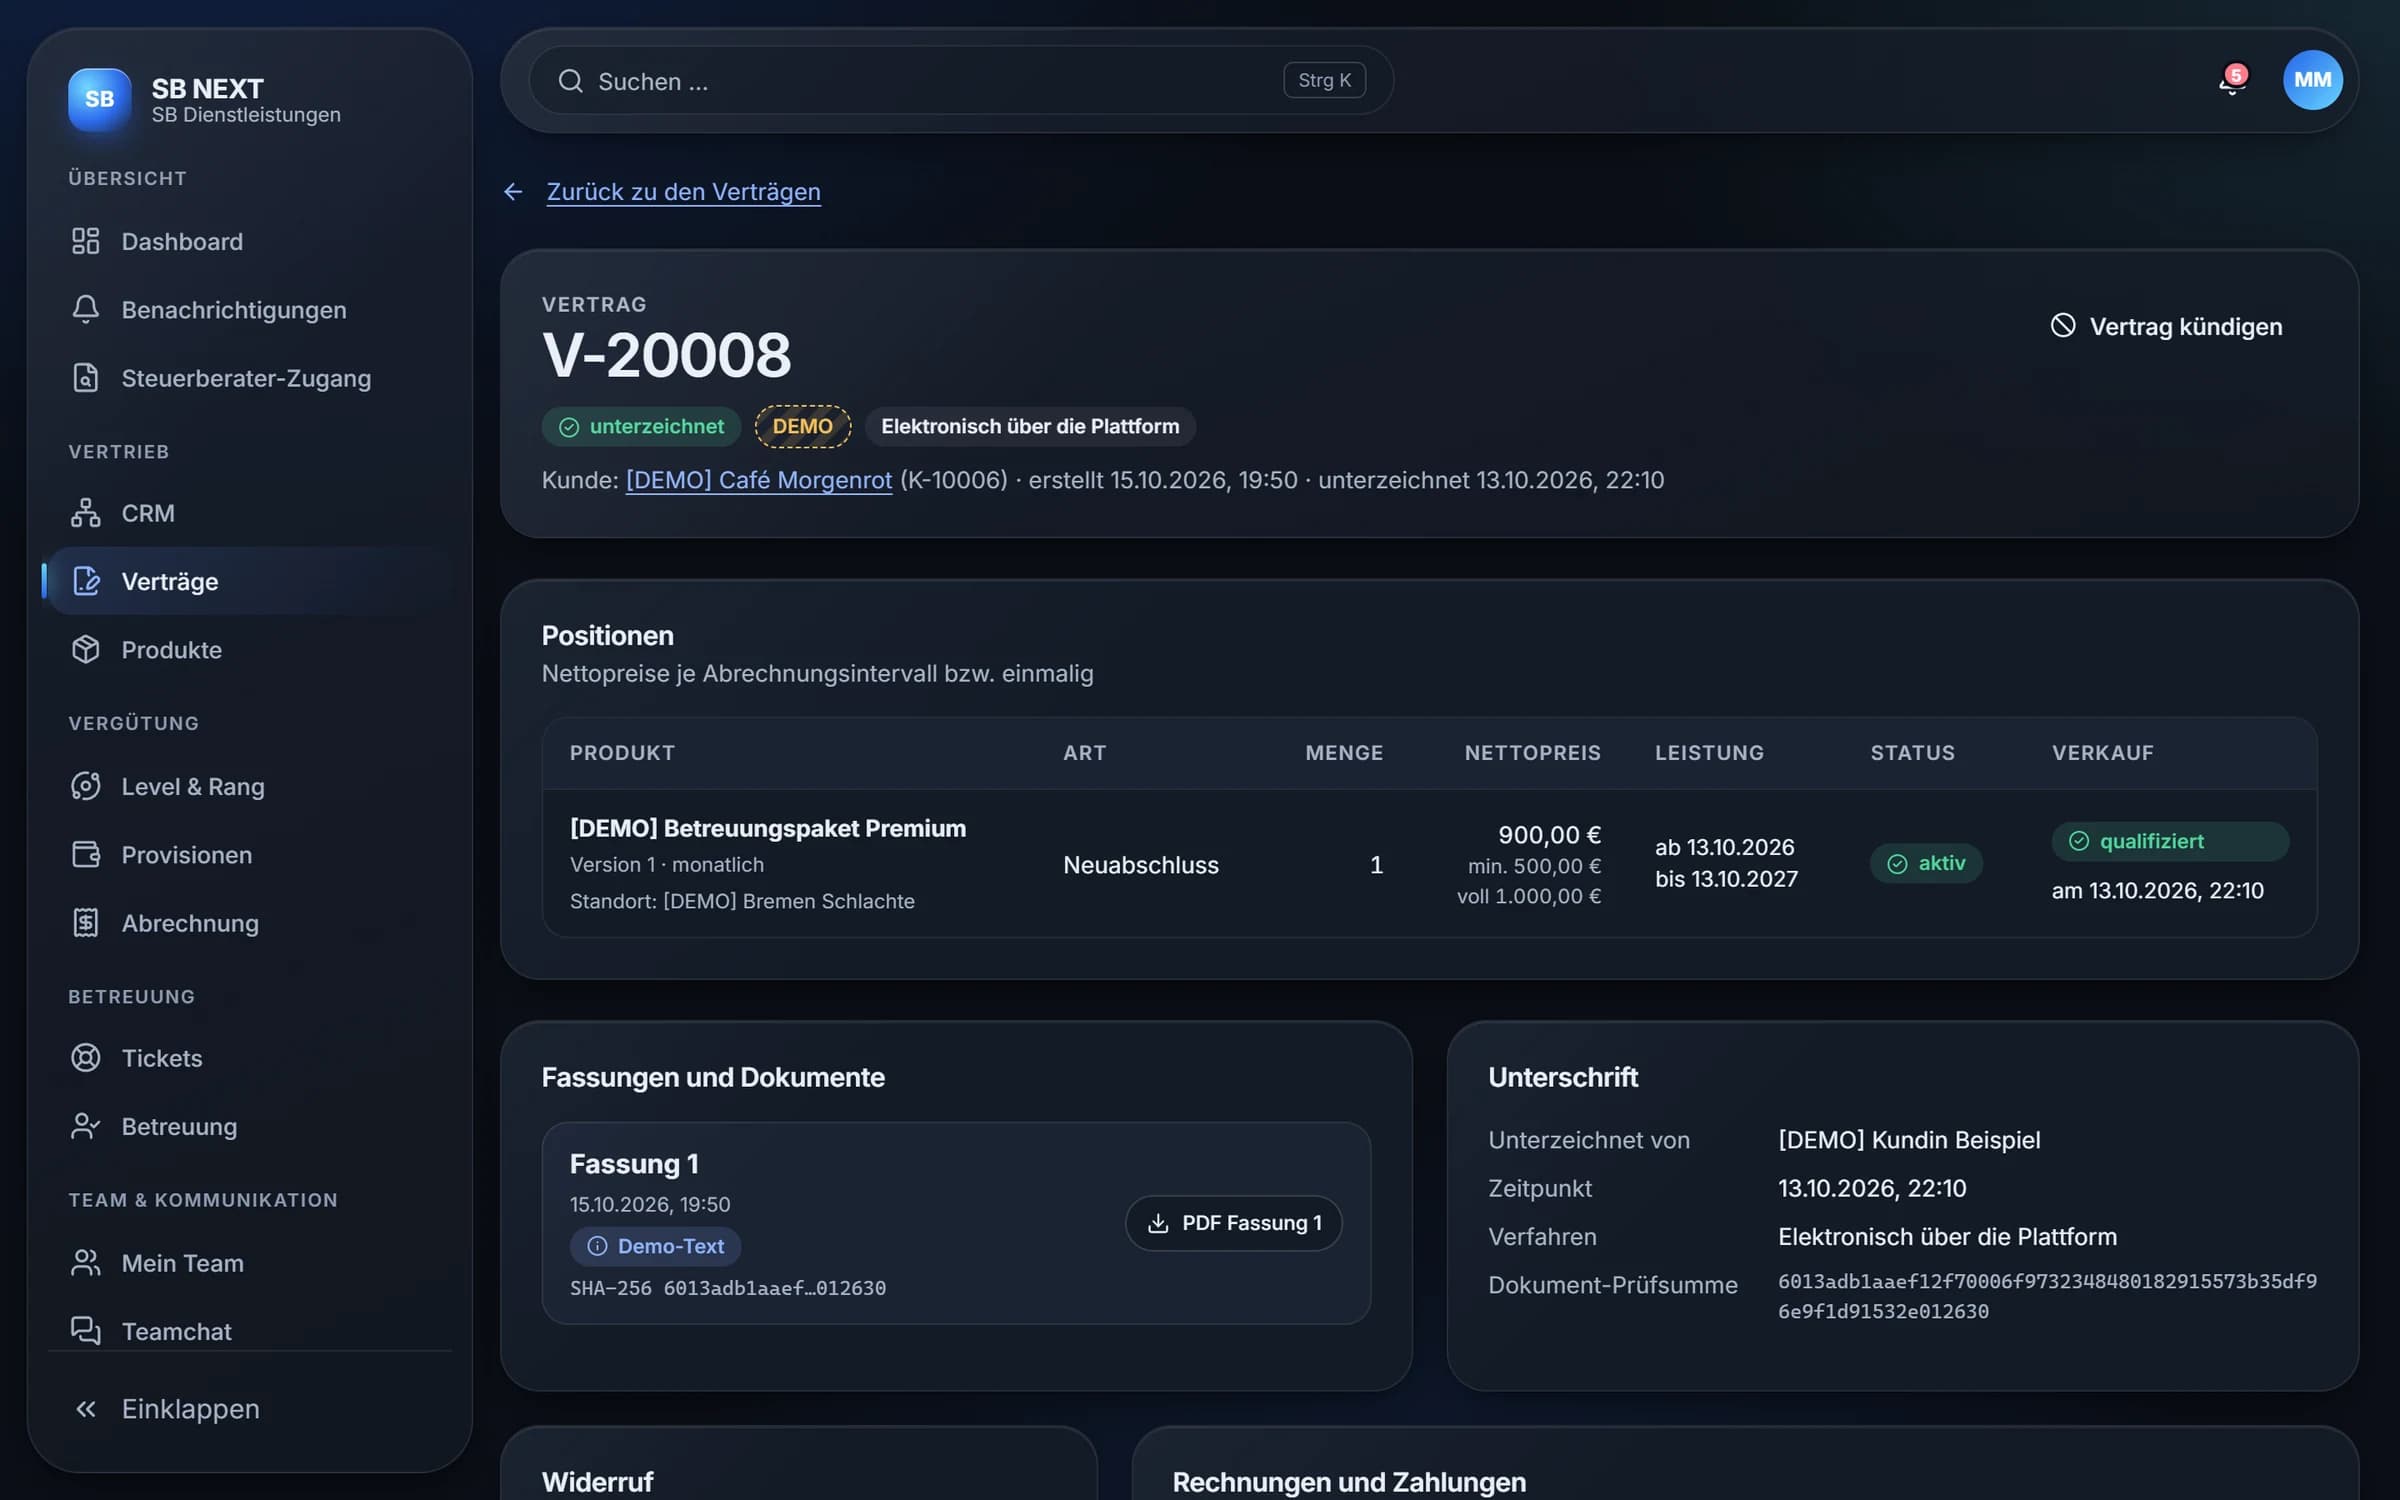Click the 900,00 € net price
Viewport: 2400px width, 1500px height.
point(1549,834)
